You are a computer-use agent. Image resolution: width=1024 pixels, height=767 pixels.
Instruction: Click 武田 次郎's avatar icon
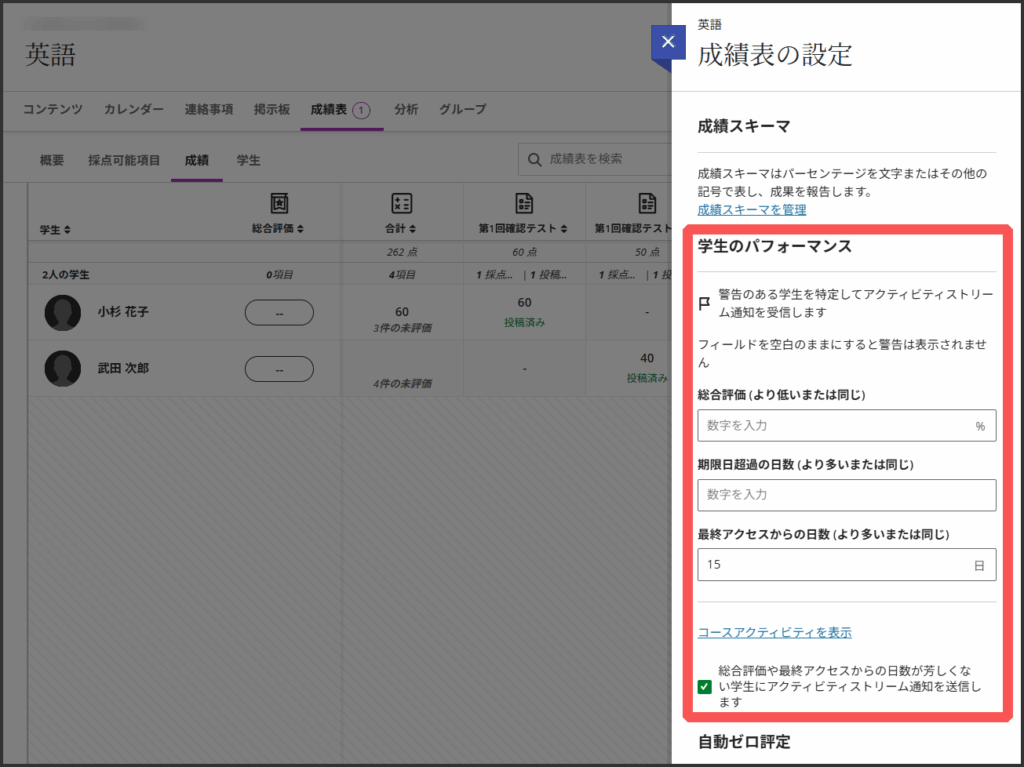pos(63,368)
